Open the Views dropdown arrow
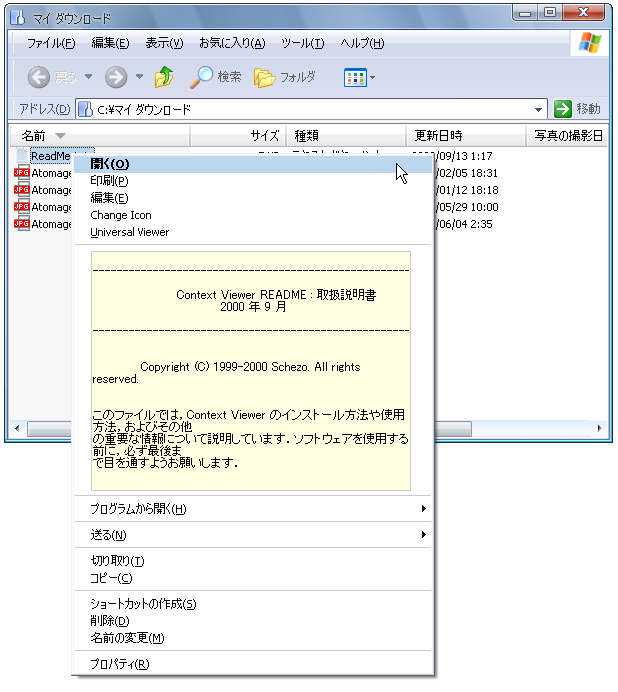The image size is (618, 692). (x=373, y=78)
